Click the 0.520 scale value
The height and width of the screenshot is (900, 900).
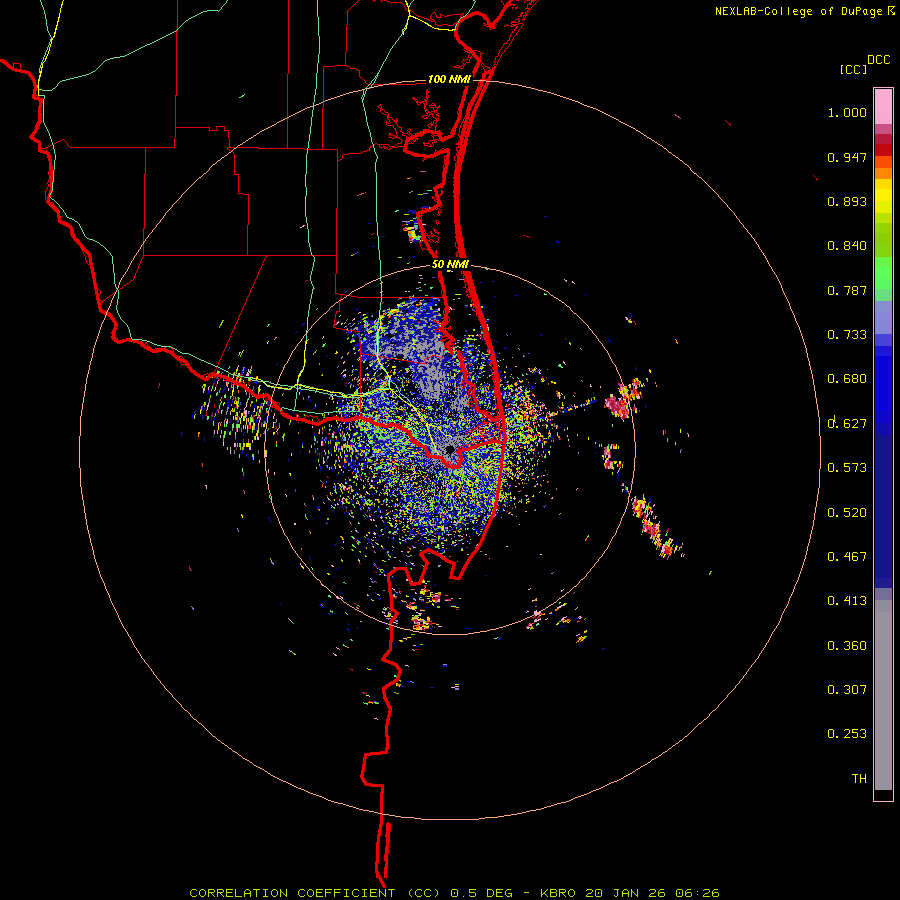[x=847, y=513]
